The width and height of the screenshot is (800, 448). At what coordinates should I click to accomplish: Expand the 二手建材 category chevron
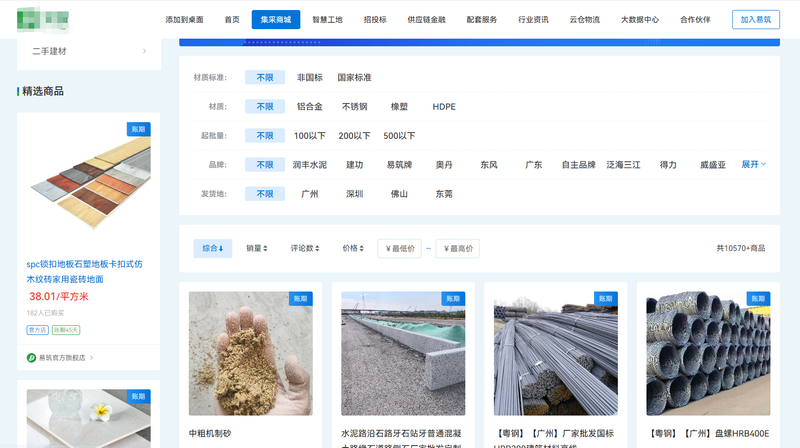pyautogui.click(x=144, y=51)
